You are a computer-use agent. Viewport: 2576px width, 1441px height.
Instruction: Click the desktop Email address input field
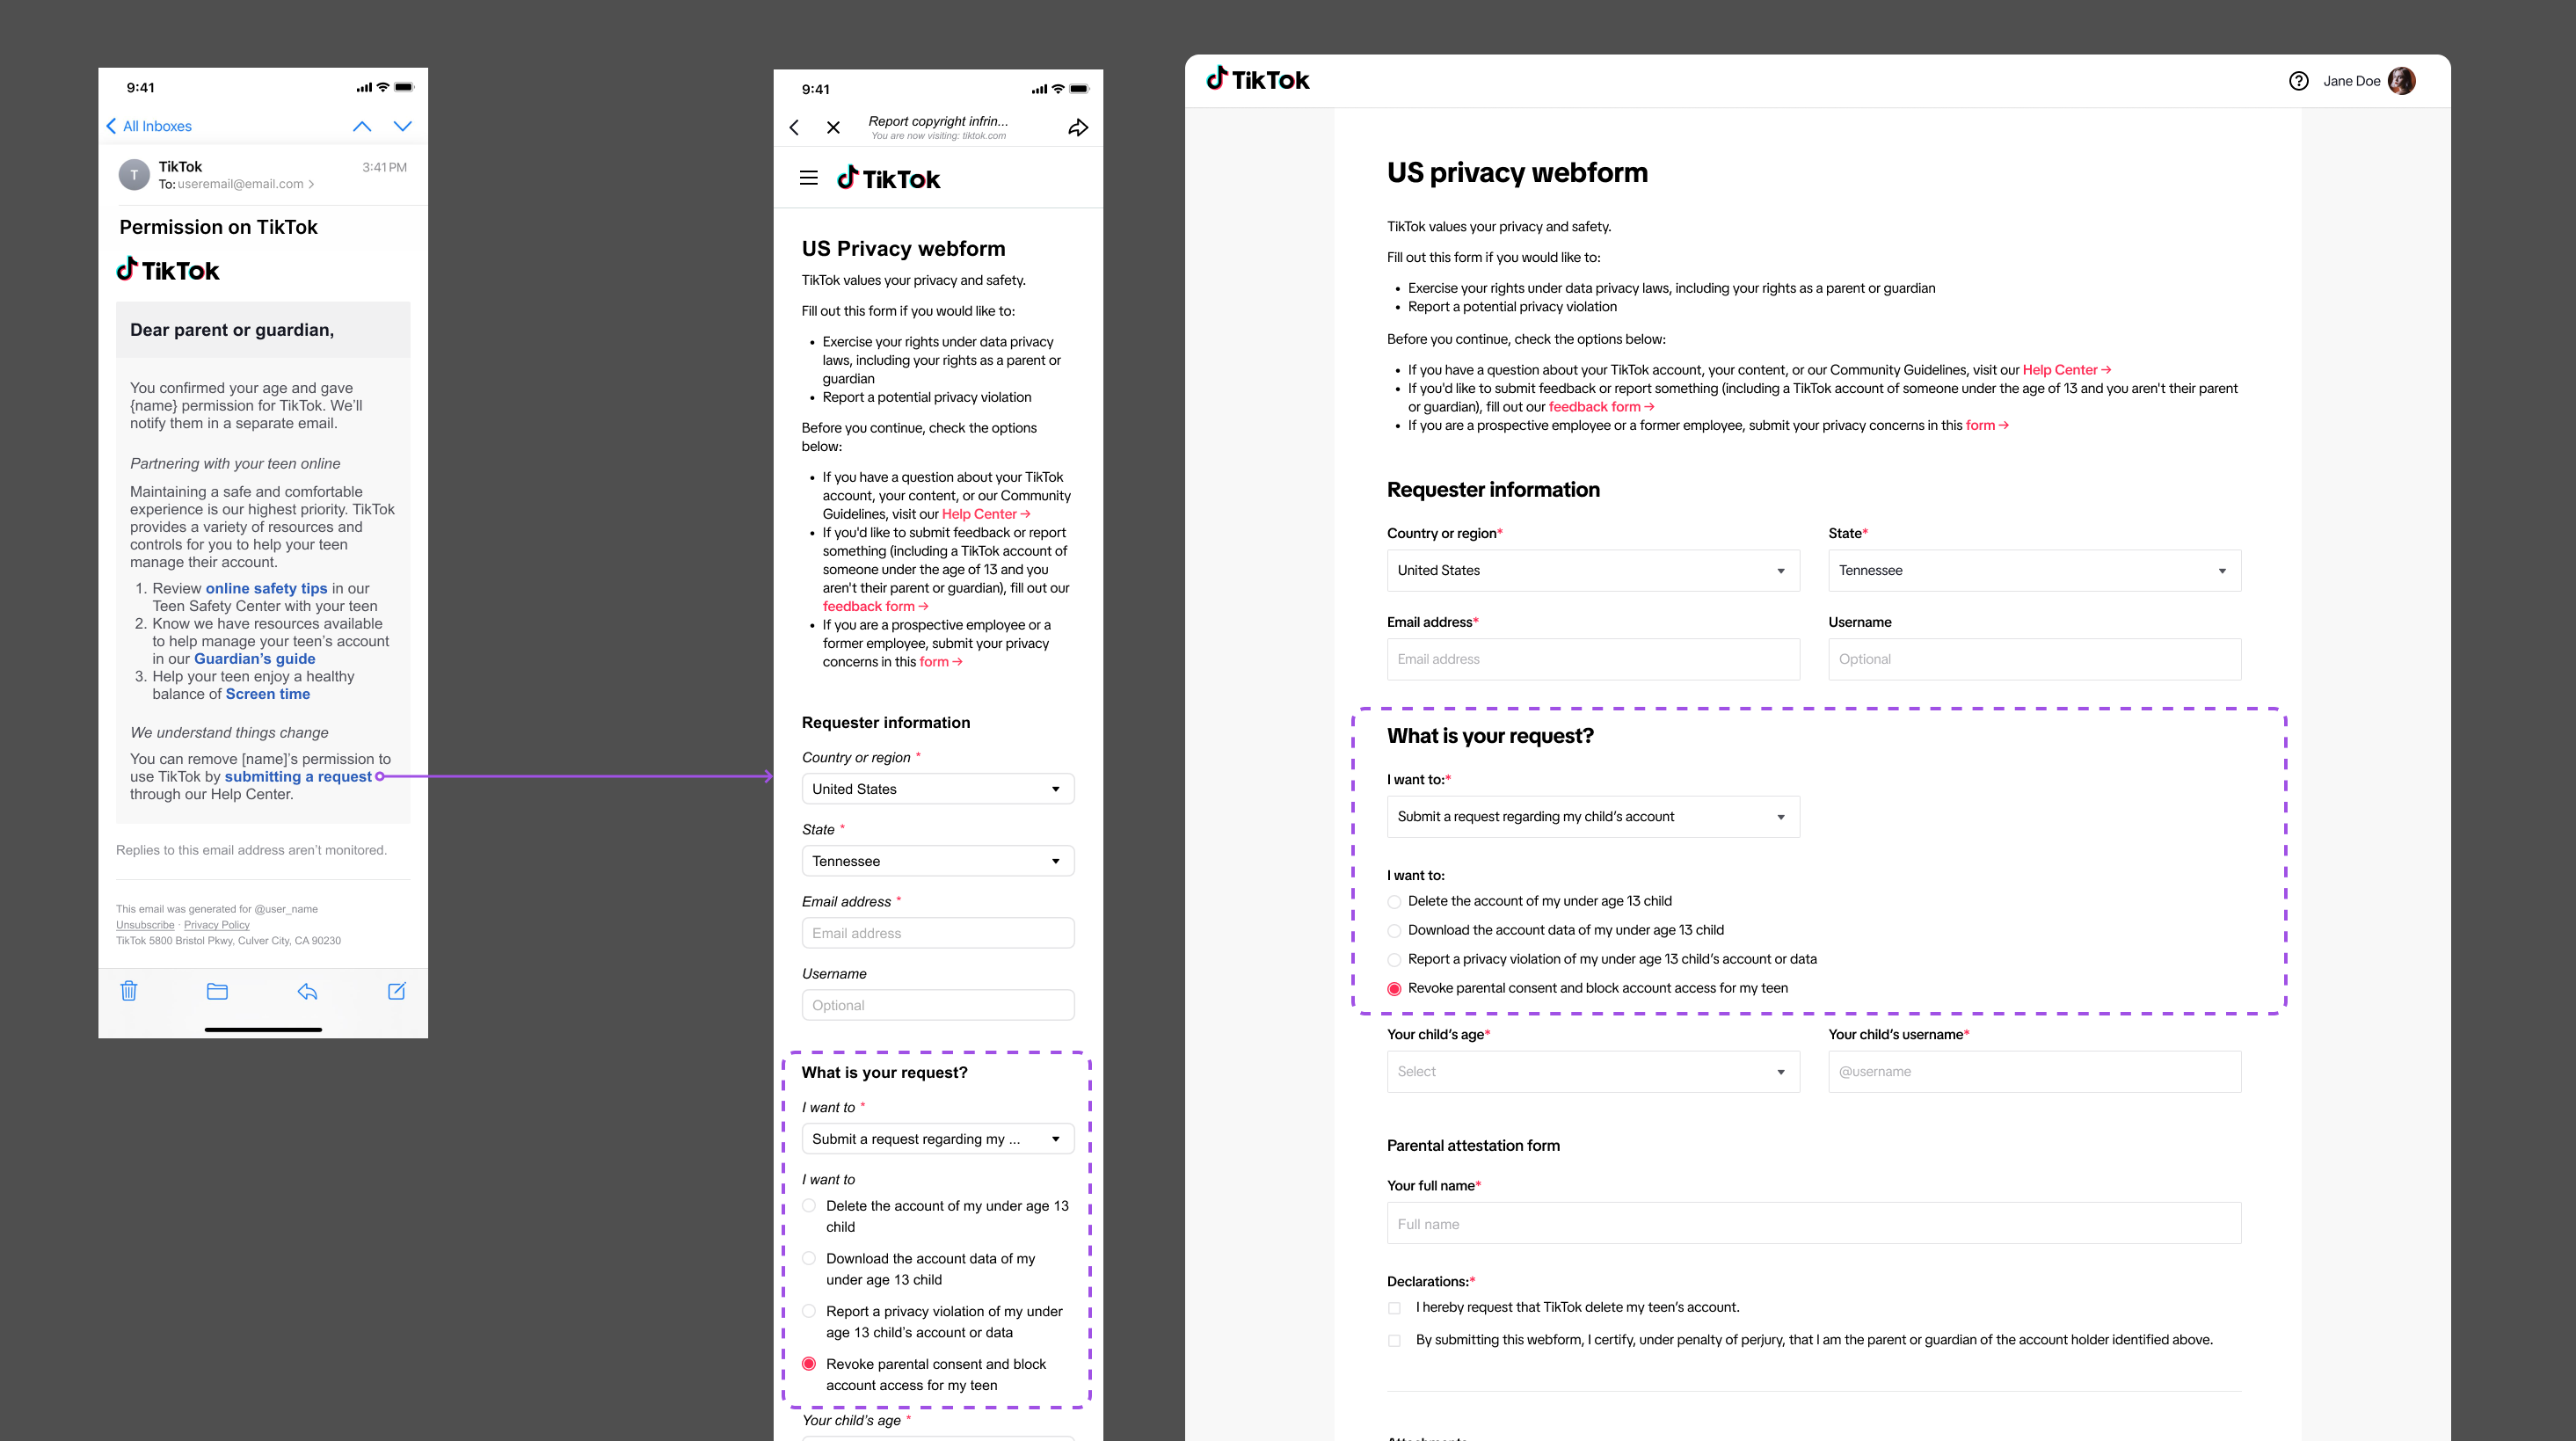click(1592, 660)
